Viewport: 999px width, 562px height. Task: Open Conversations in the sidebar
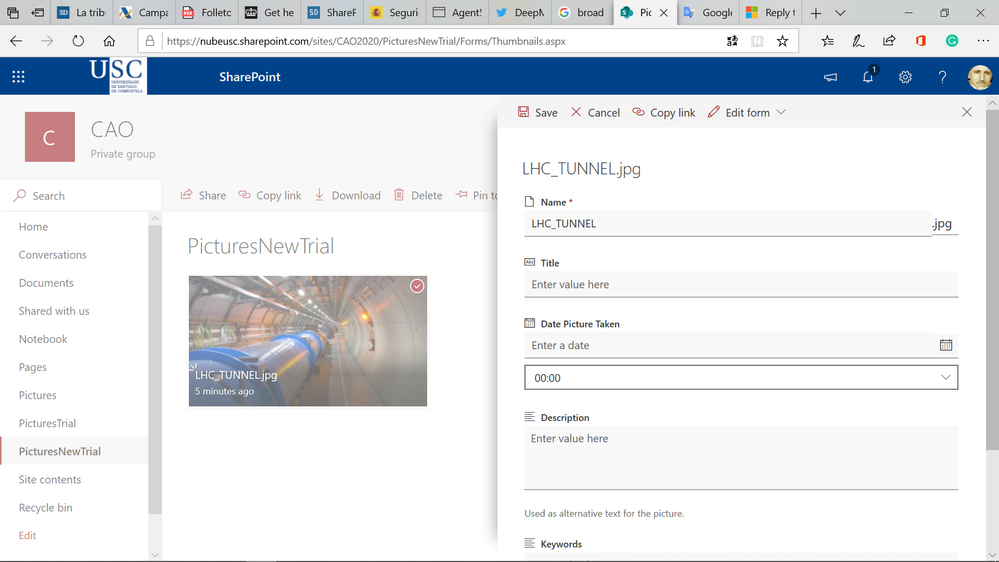(52, 255)
